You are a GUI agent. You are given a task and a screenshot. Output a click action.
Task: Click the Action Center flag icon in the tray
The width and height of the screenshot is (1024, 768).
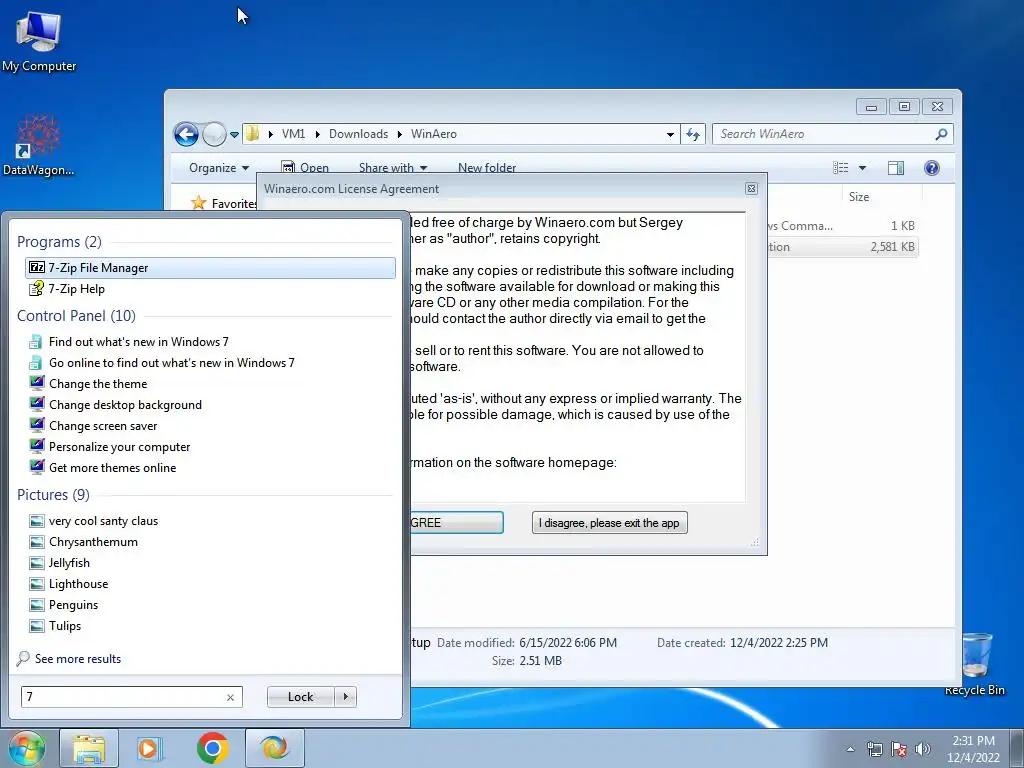click(899, 749)
